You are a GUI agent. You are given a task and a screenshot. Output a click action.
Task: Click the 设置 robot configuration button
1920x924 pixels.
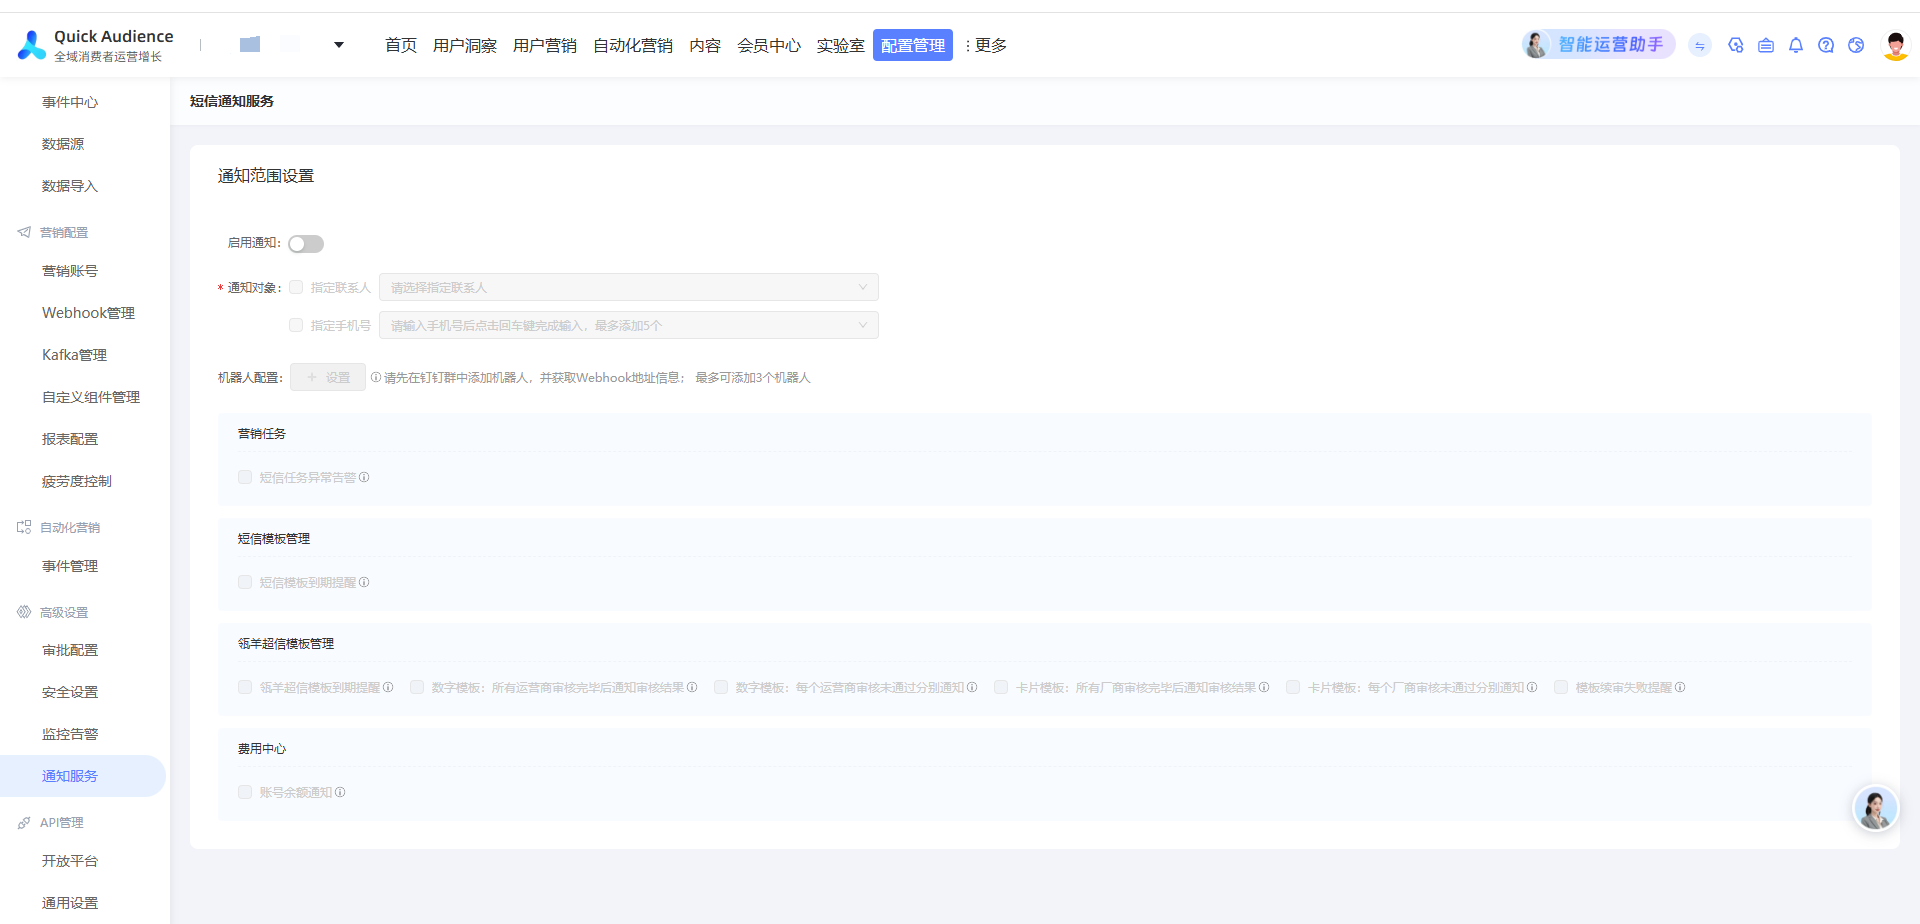(328, 378)
